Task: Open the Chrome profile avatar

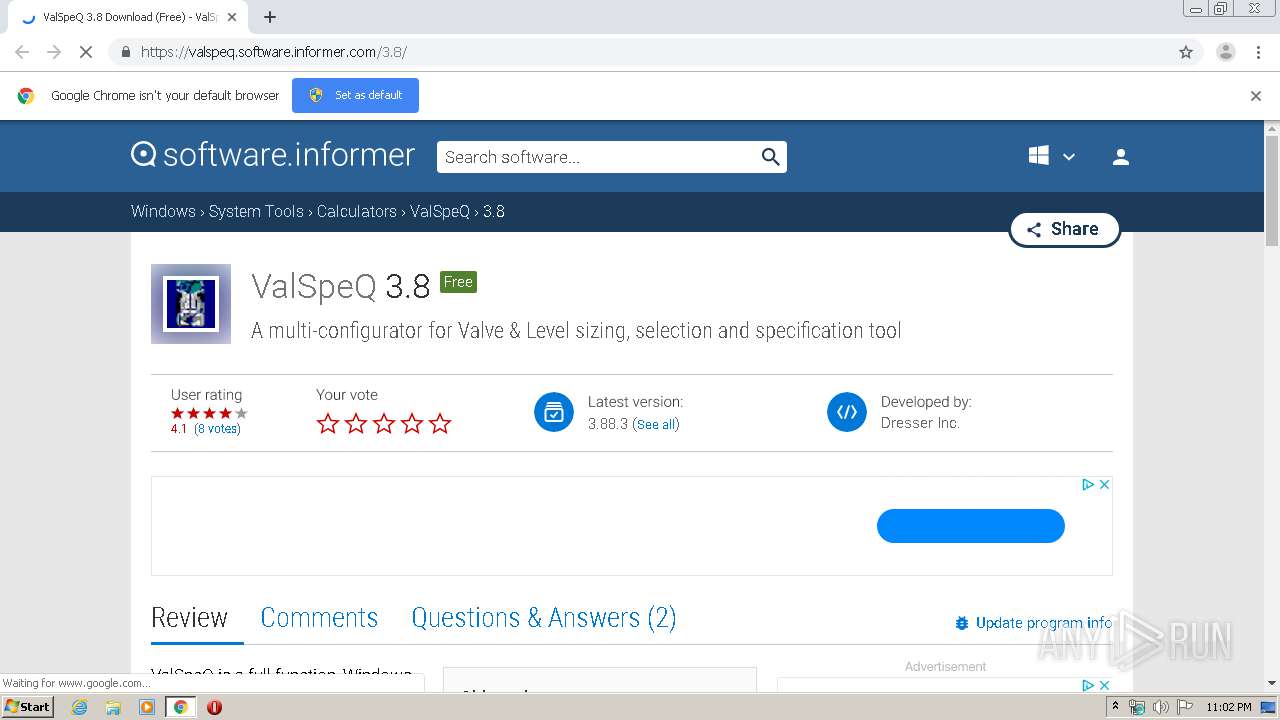Action: (x=1225, y=52)
